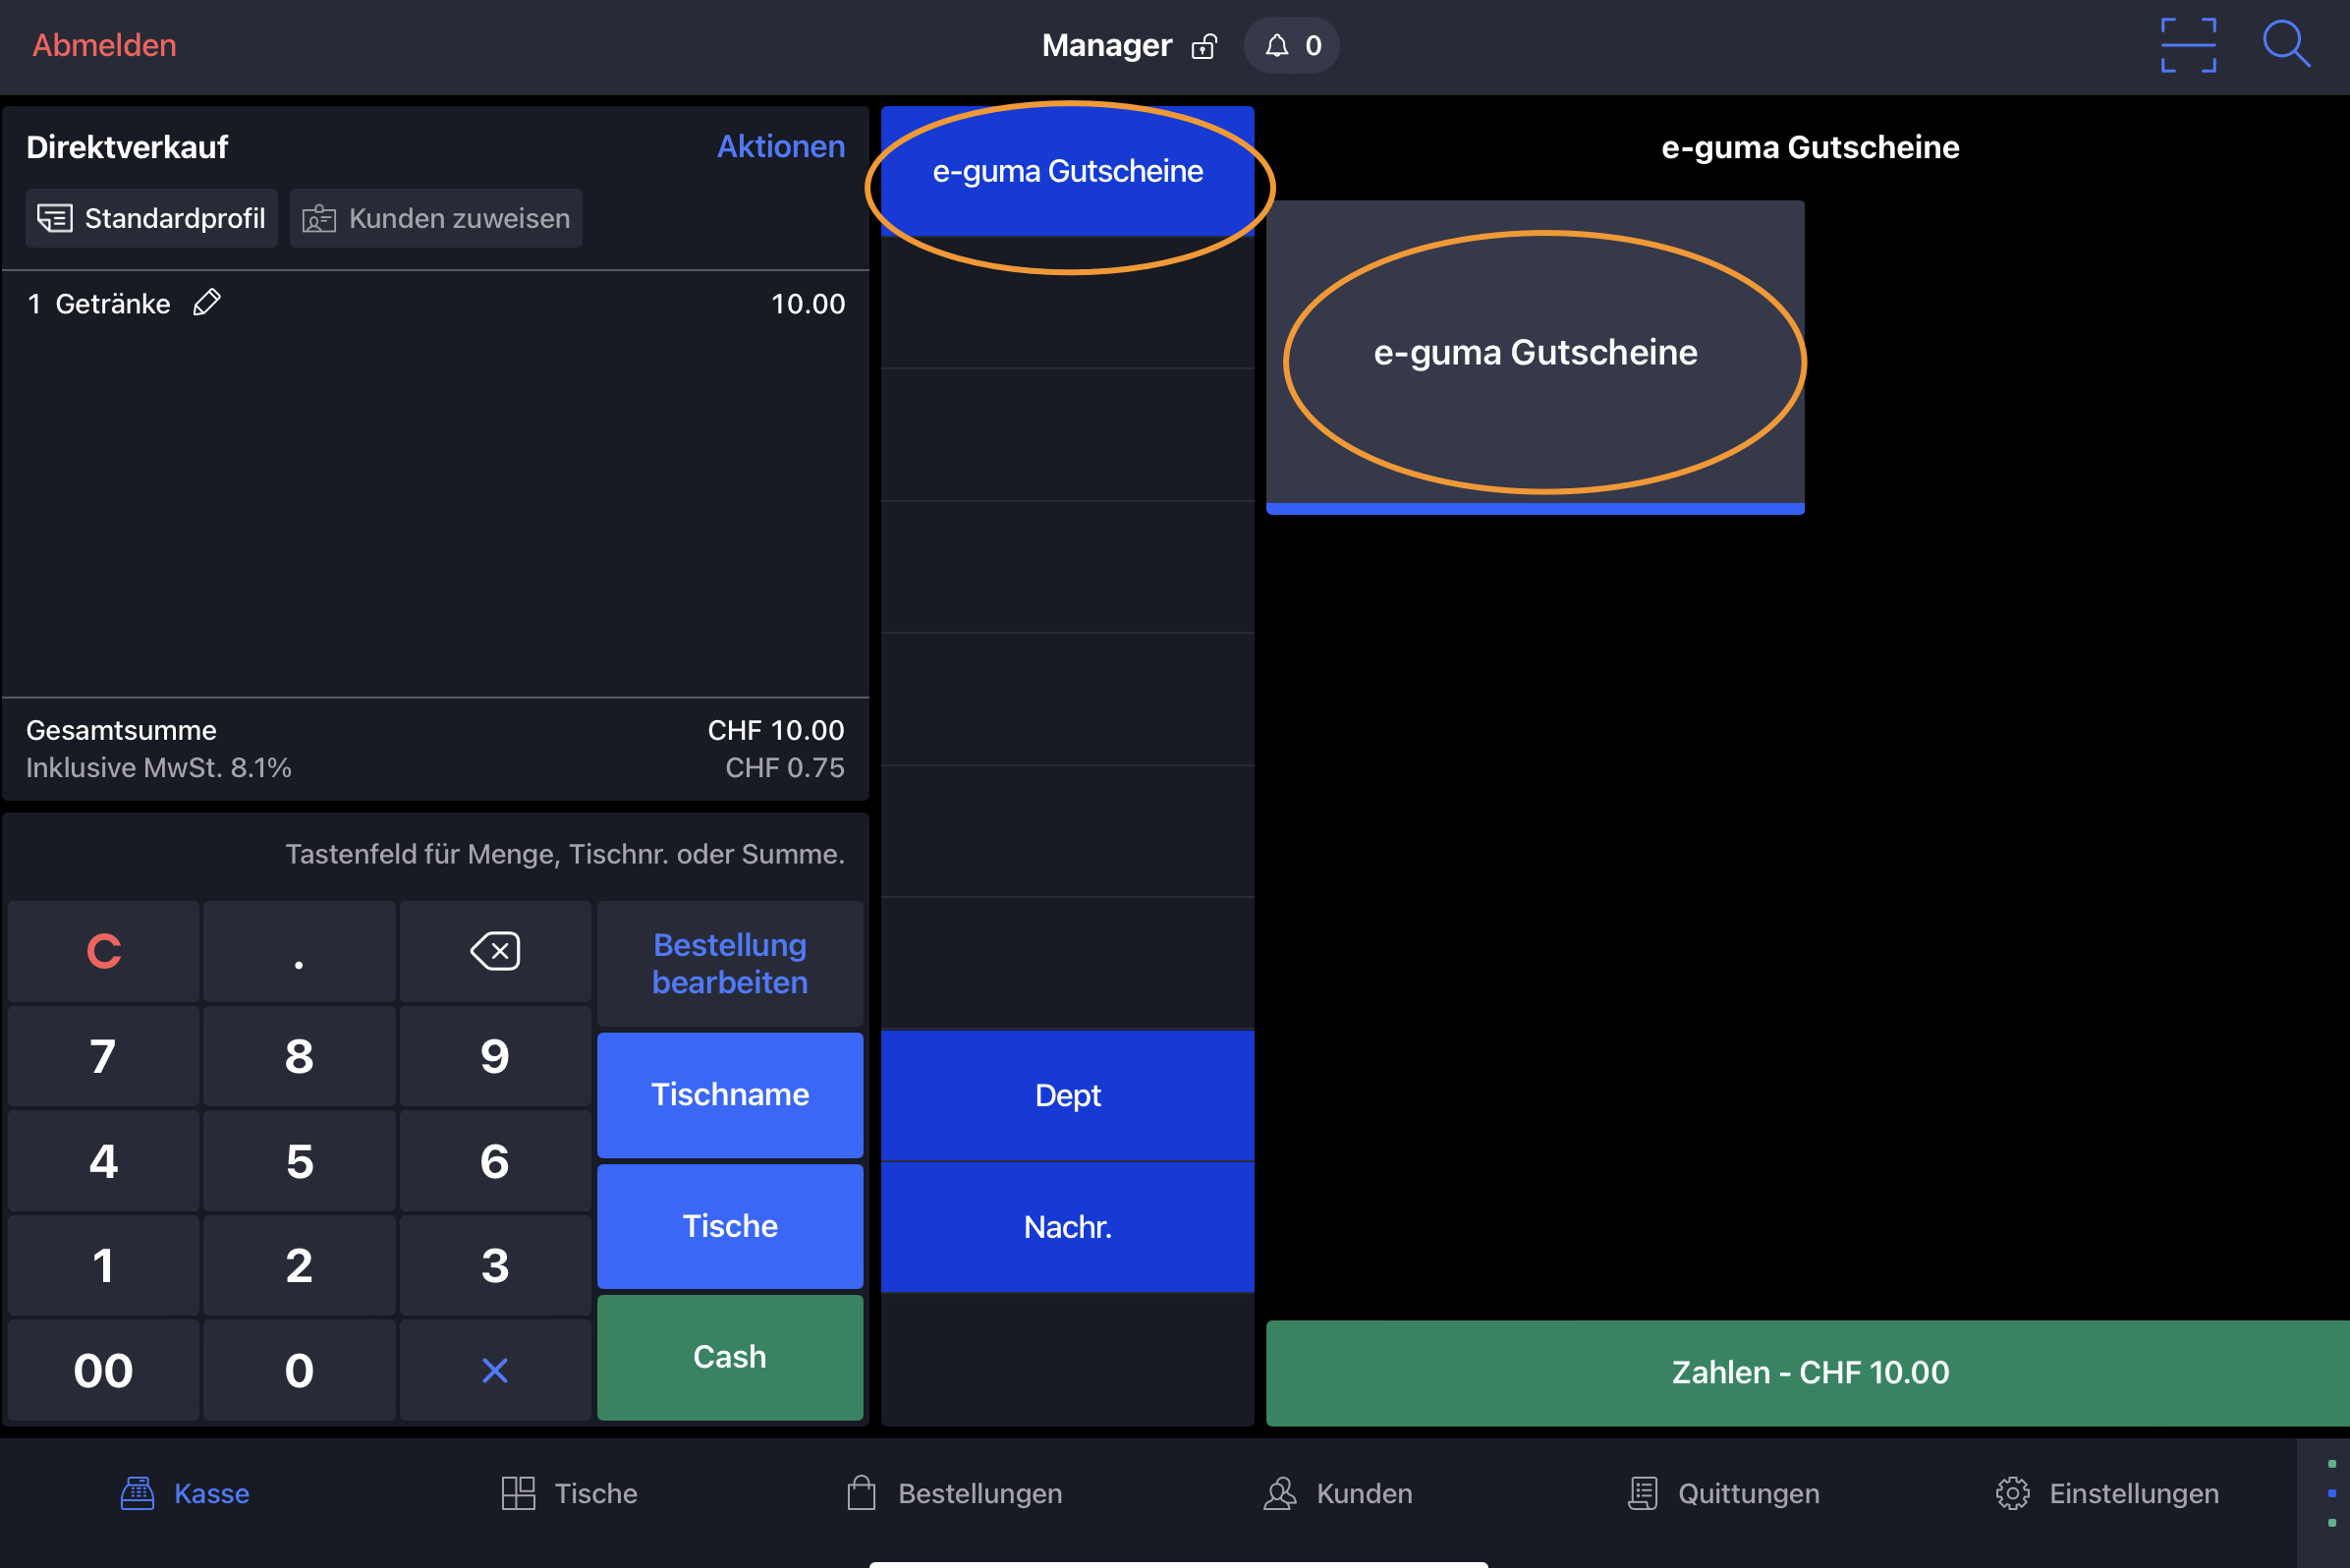The image size is (2350, 1568).
Task: Open the barcode scanner icon
Action: tap(2188, 45)
